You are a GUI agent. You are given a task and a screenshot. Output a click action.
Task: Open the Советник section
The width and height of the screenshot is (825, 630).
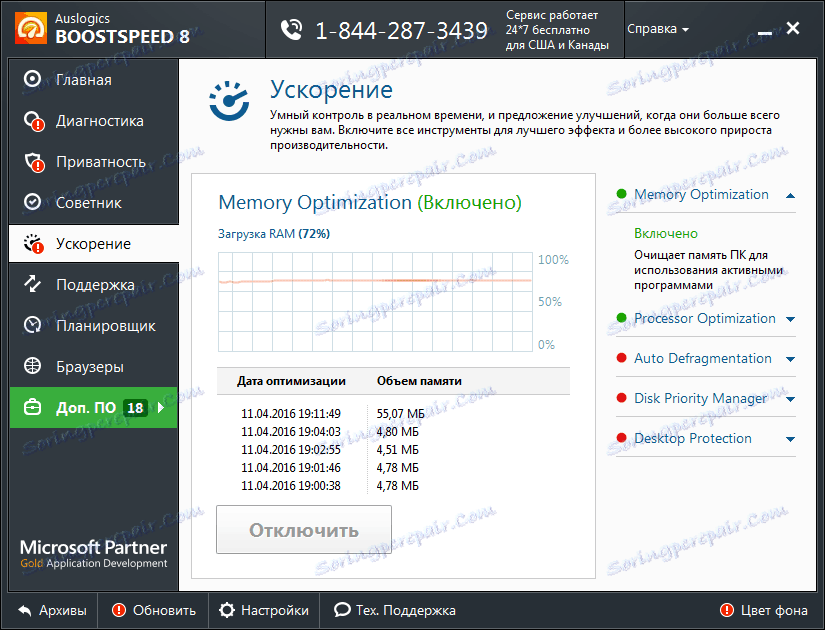coord(94,203)
